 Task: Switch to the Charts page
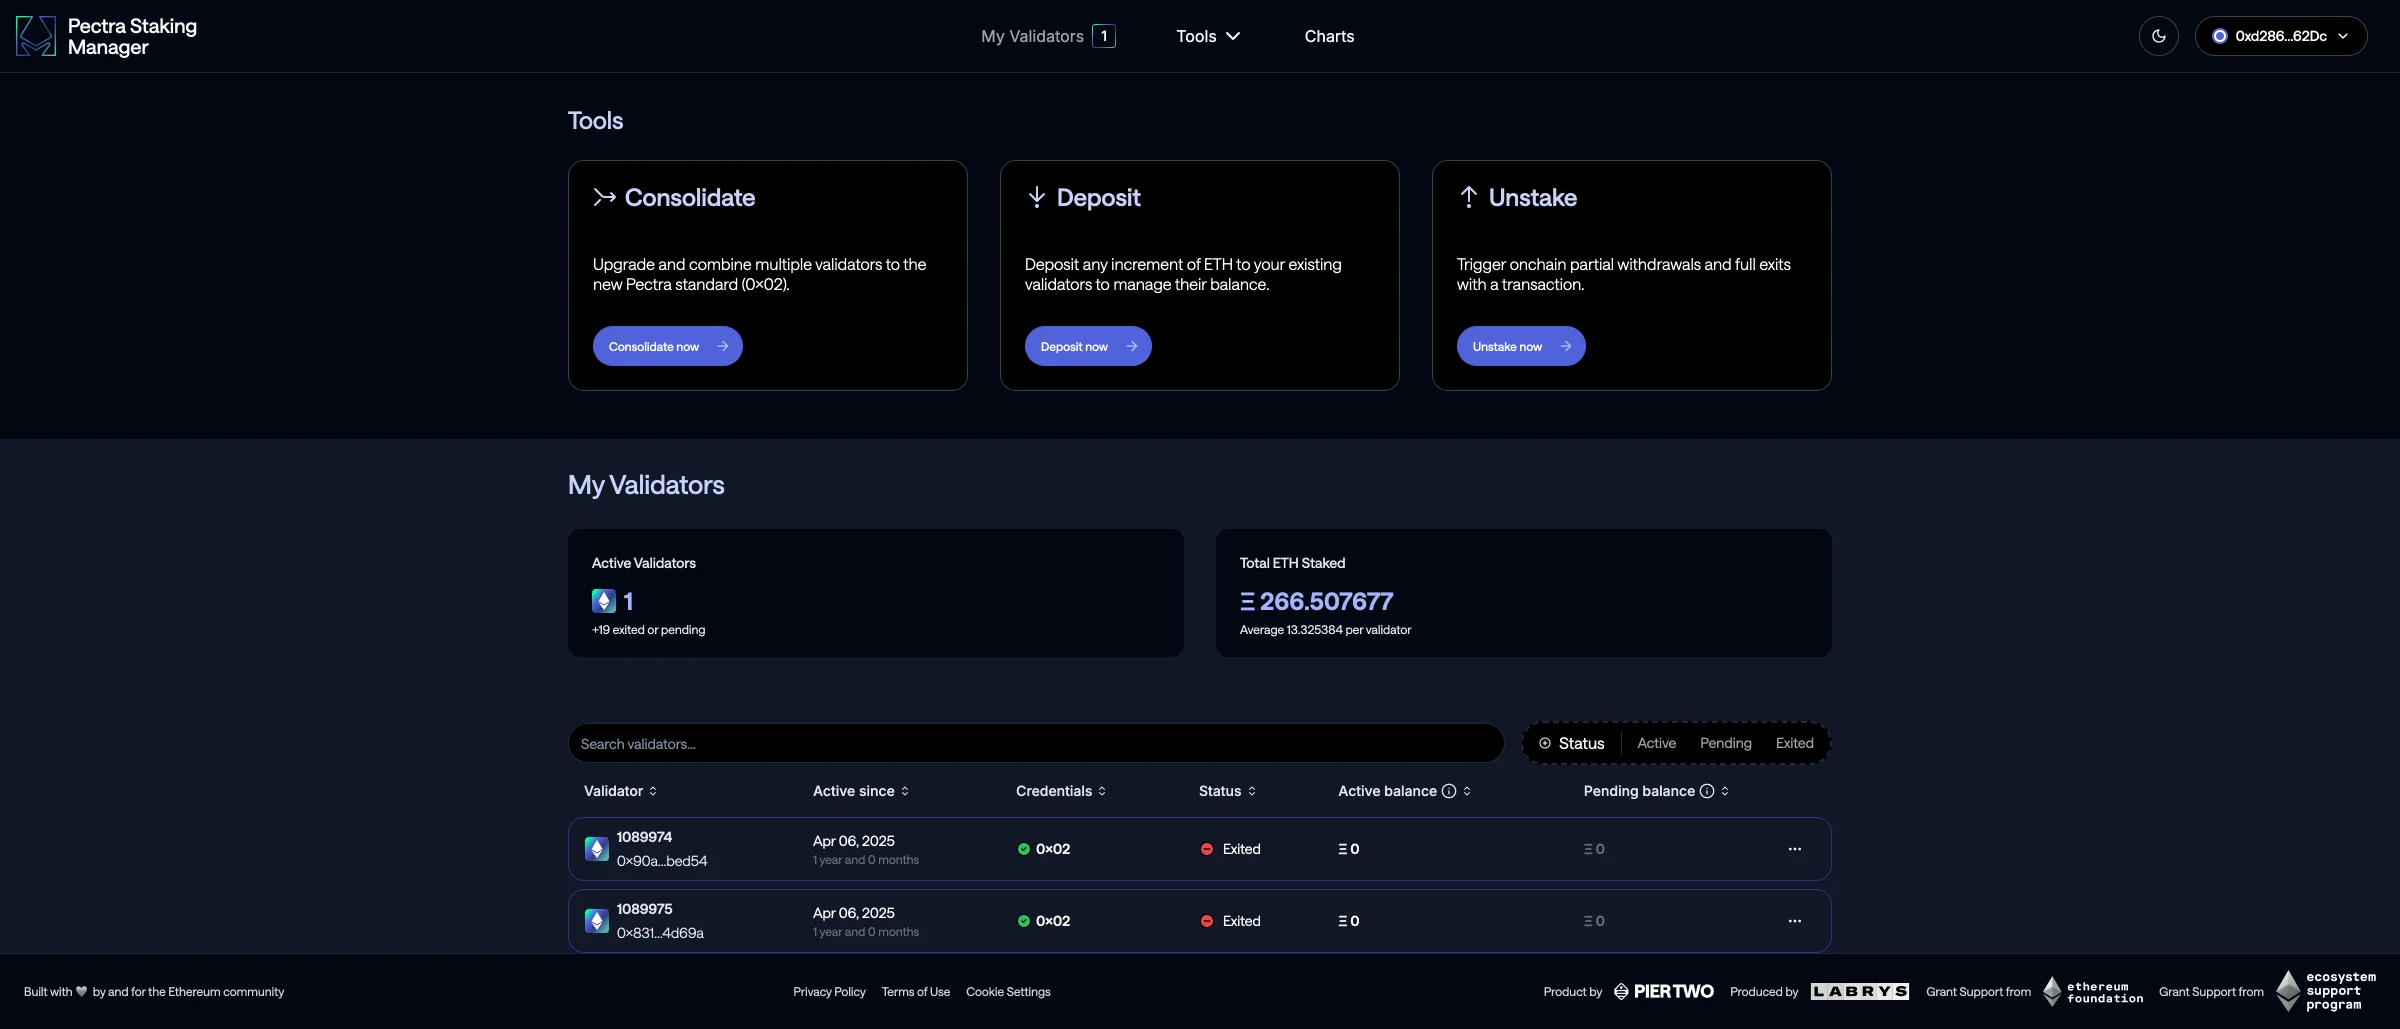point(1329,36)
